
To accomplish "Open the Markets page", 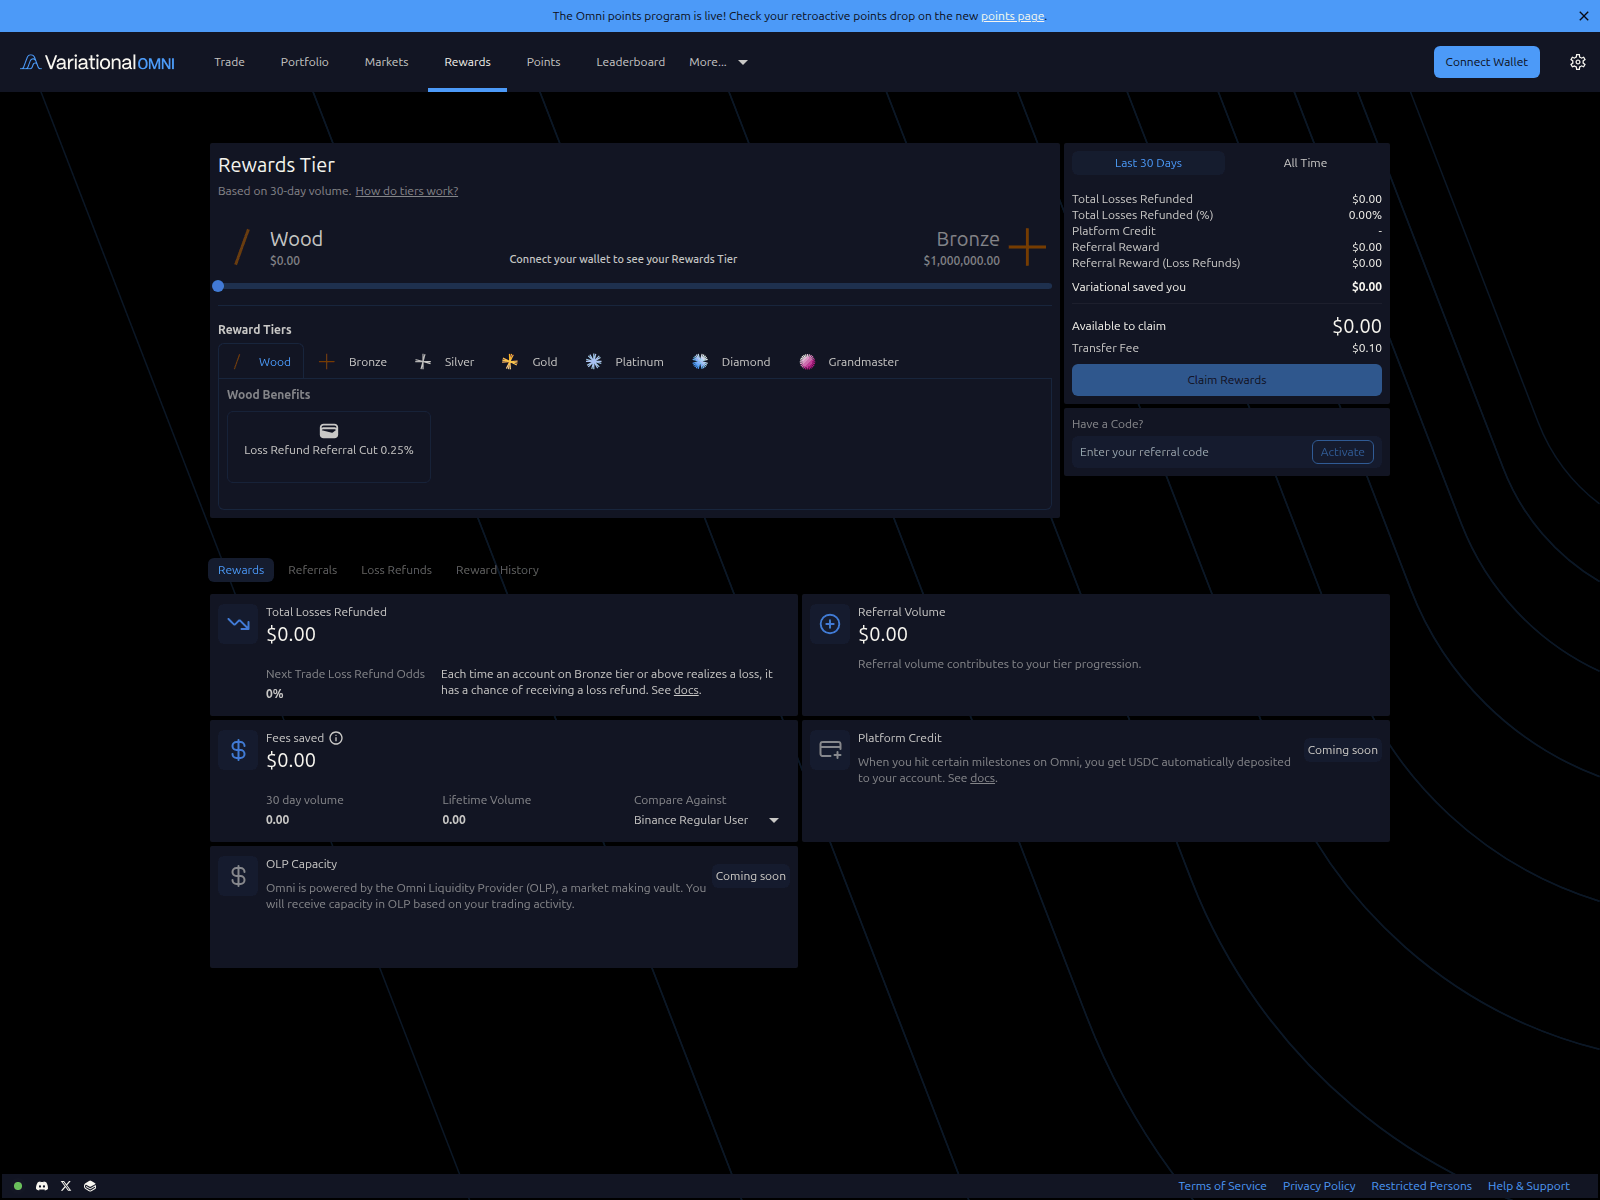I will pyautogui.click(x=386, y=62).
